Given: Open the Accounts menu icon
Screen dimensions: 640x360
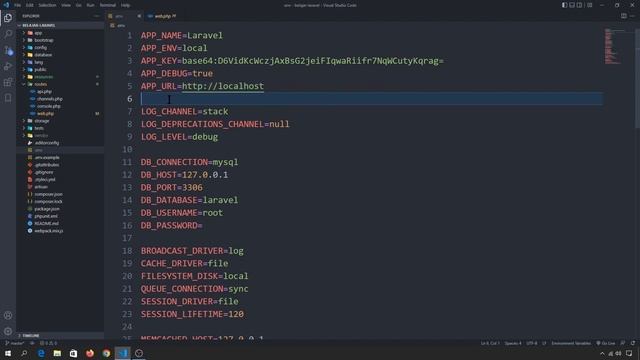Looking at the screenshot, I should click(8, 315).
